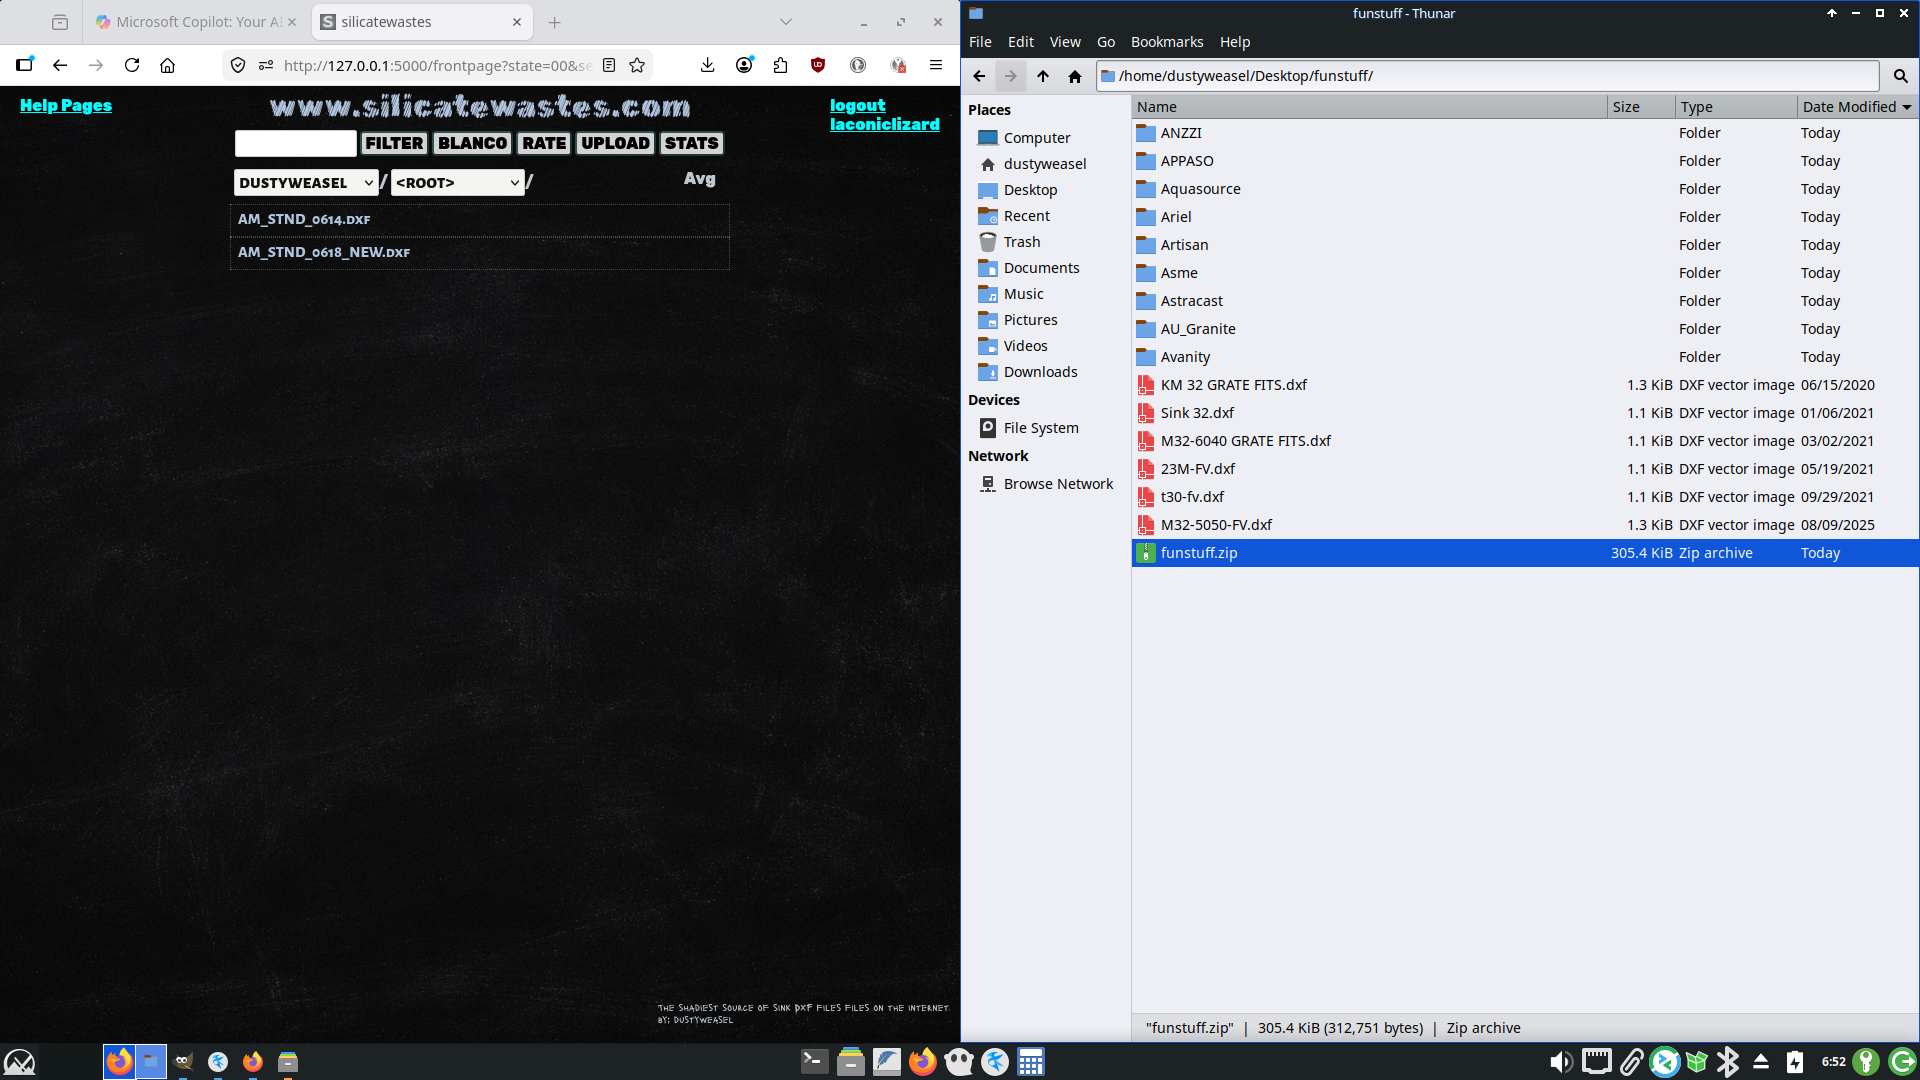Open Thunar Edit menu
Viewport: 1920px width, 1080px height.
pos(1021,42)
